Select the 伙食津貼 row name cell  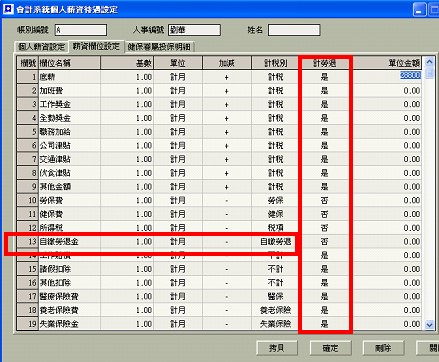[69, 173]
